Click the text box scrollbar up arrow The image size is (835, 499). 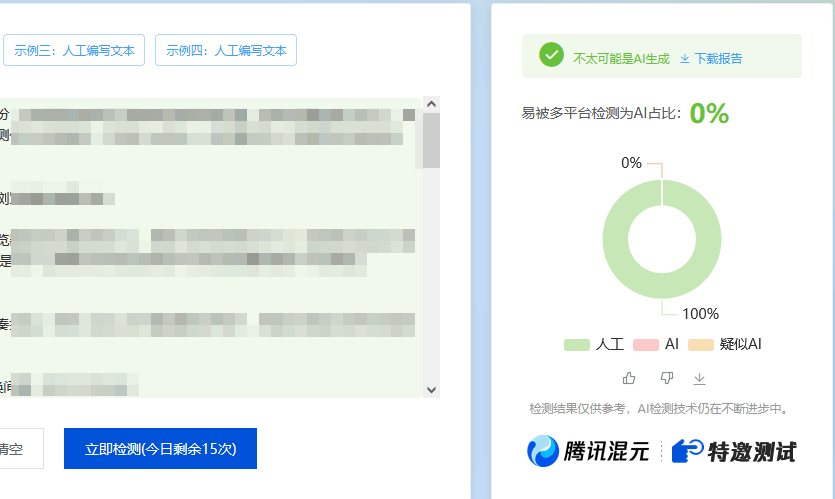[x=431, y=104]
